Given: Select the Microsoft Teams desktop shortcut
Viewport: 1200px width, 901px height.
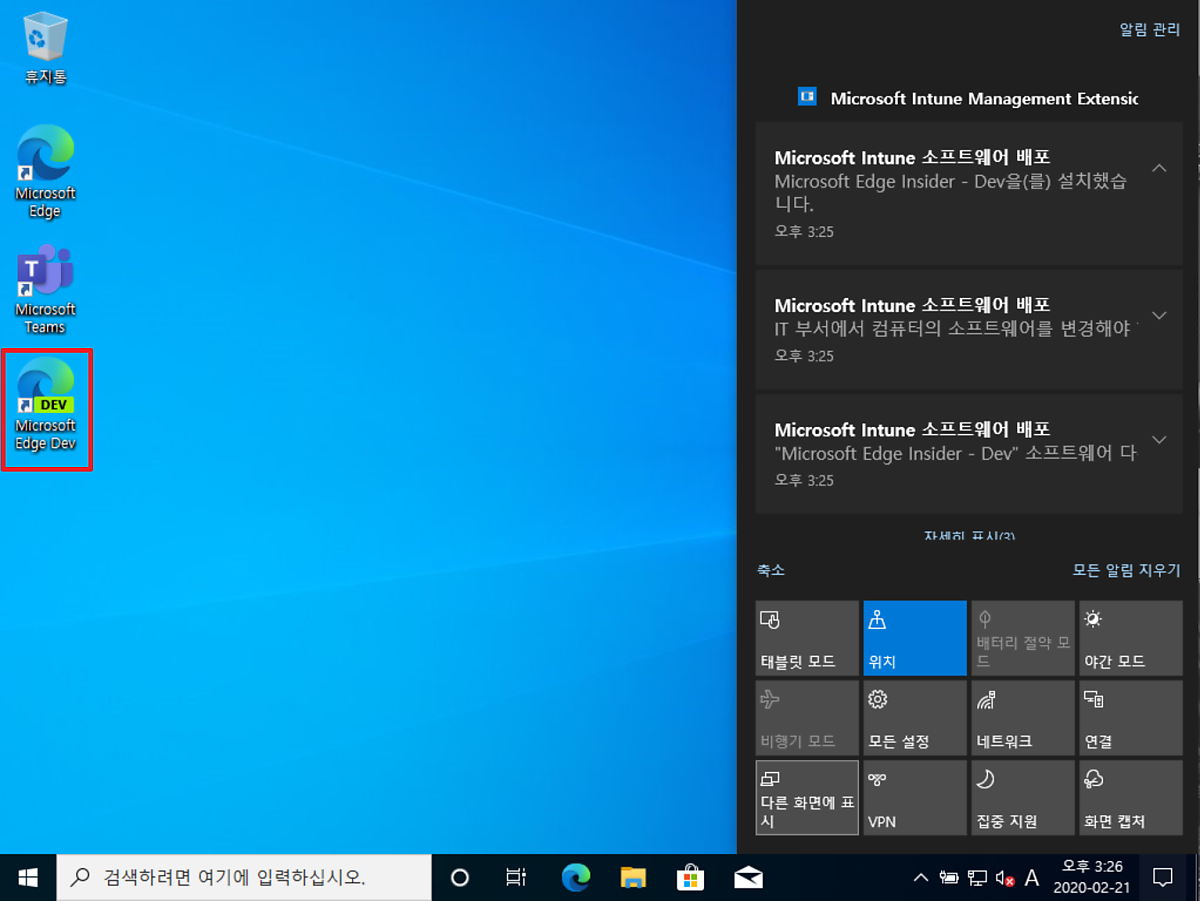Looking at the screenshot, I should click(45, 290).
